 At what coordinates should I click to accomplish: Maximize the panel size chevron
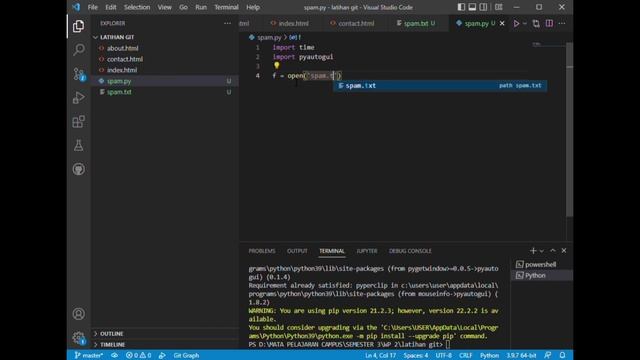(x=553, y=251)
